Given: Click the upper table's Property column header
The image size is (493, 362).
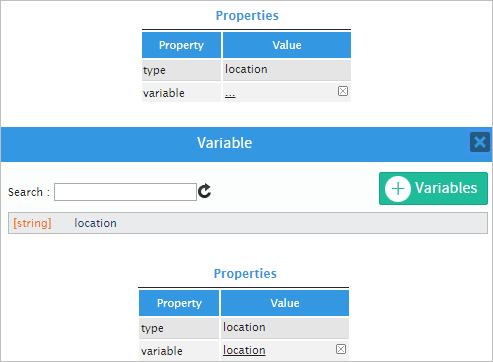Looking at the screenshot, I should pyautogui.click(x=181, y=45).
